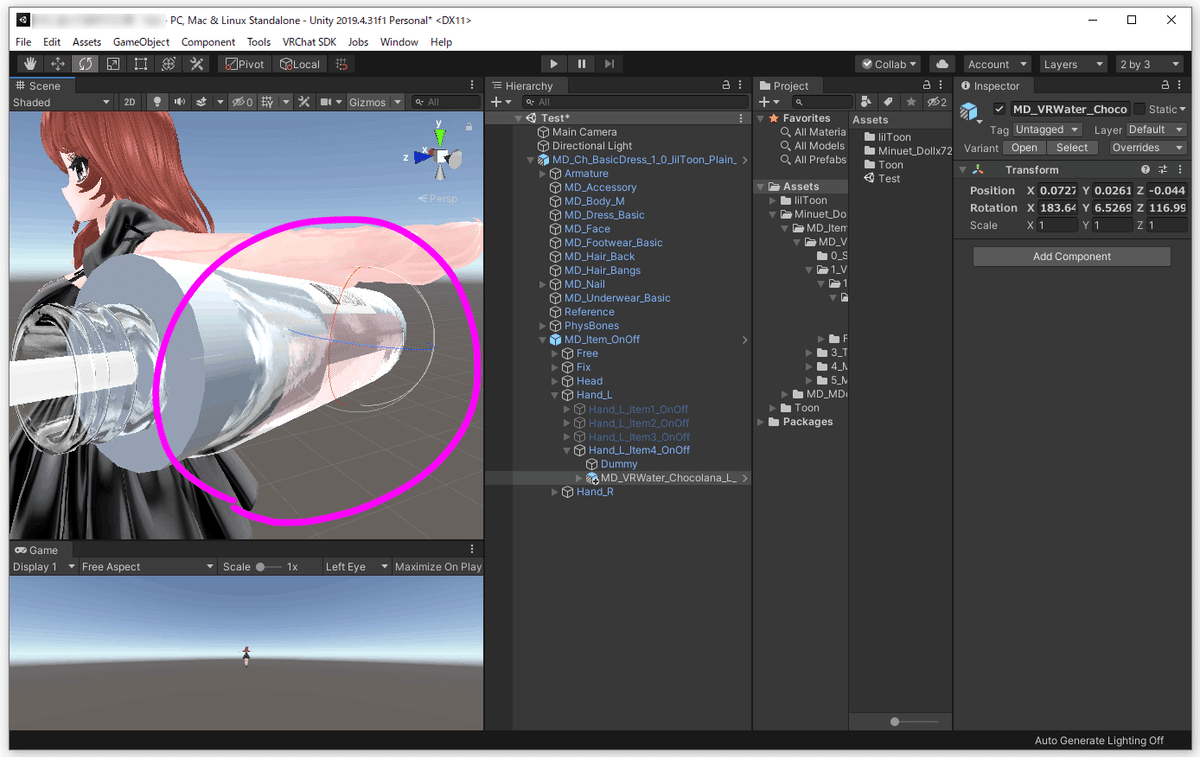The image size is (1200, 757).
Task: Lock the Project panel
Action: [x=926, y=86]
